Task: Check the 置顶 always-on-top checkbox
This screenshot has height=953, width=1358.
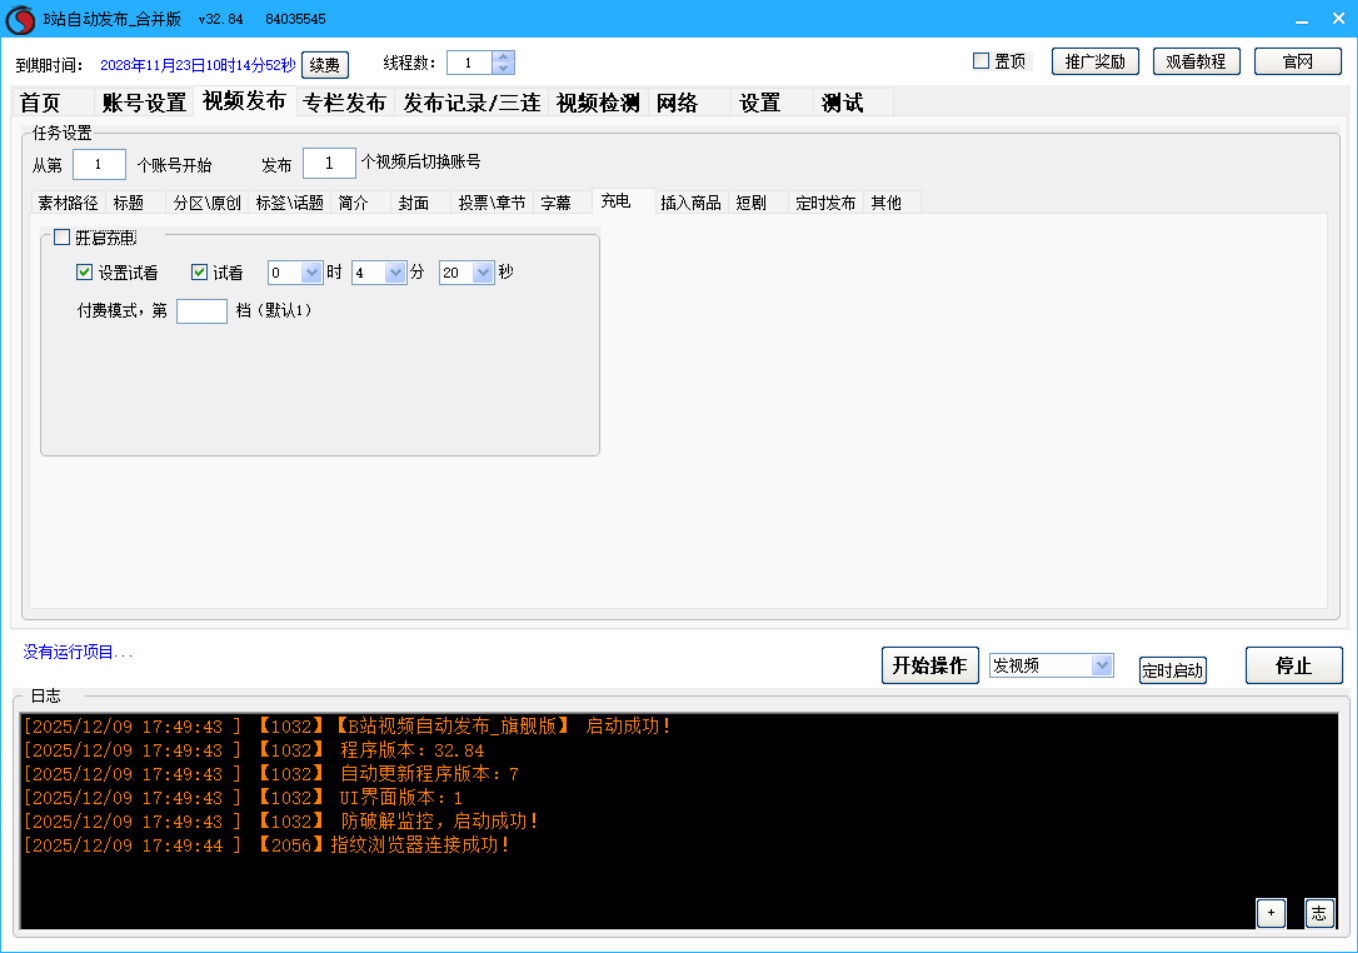Action: tap(981, 61)
